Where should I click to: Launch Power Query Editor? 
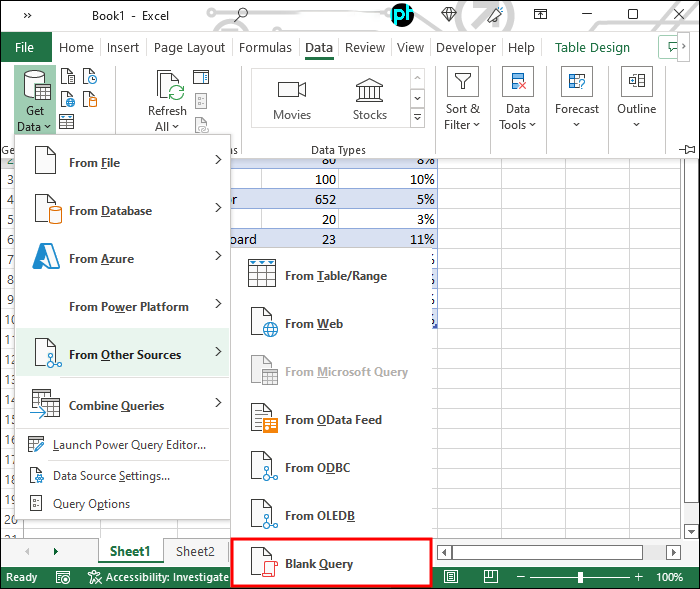(129, 445)
